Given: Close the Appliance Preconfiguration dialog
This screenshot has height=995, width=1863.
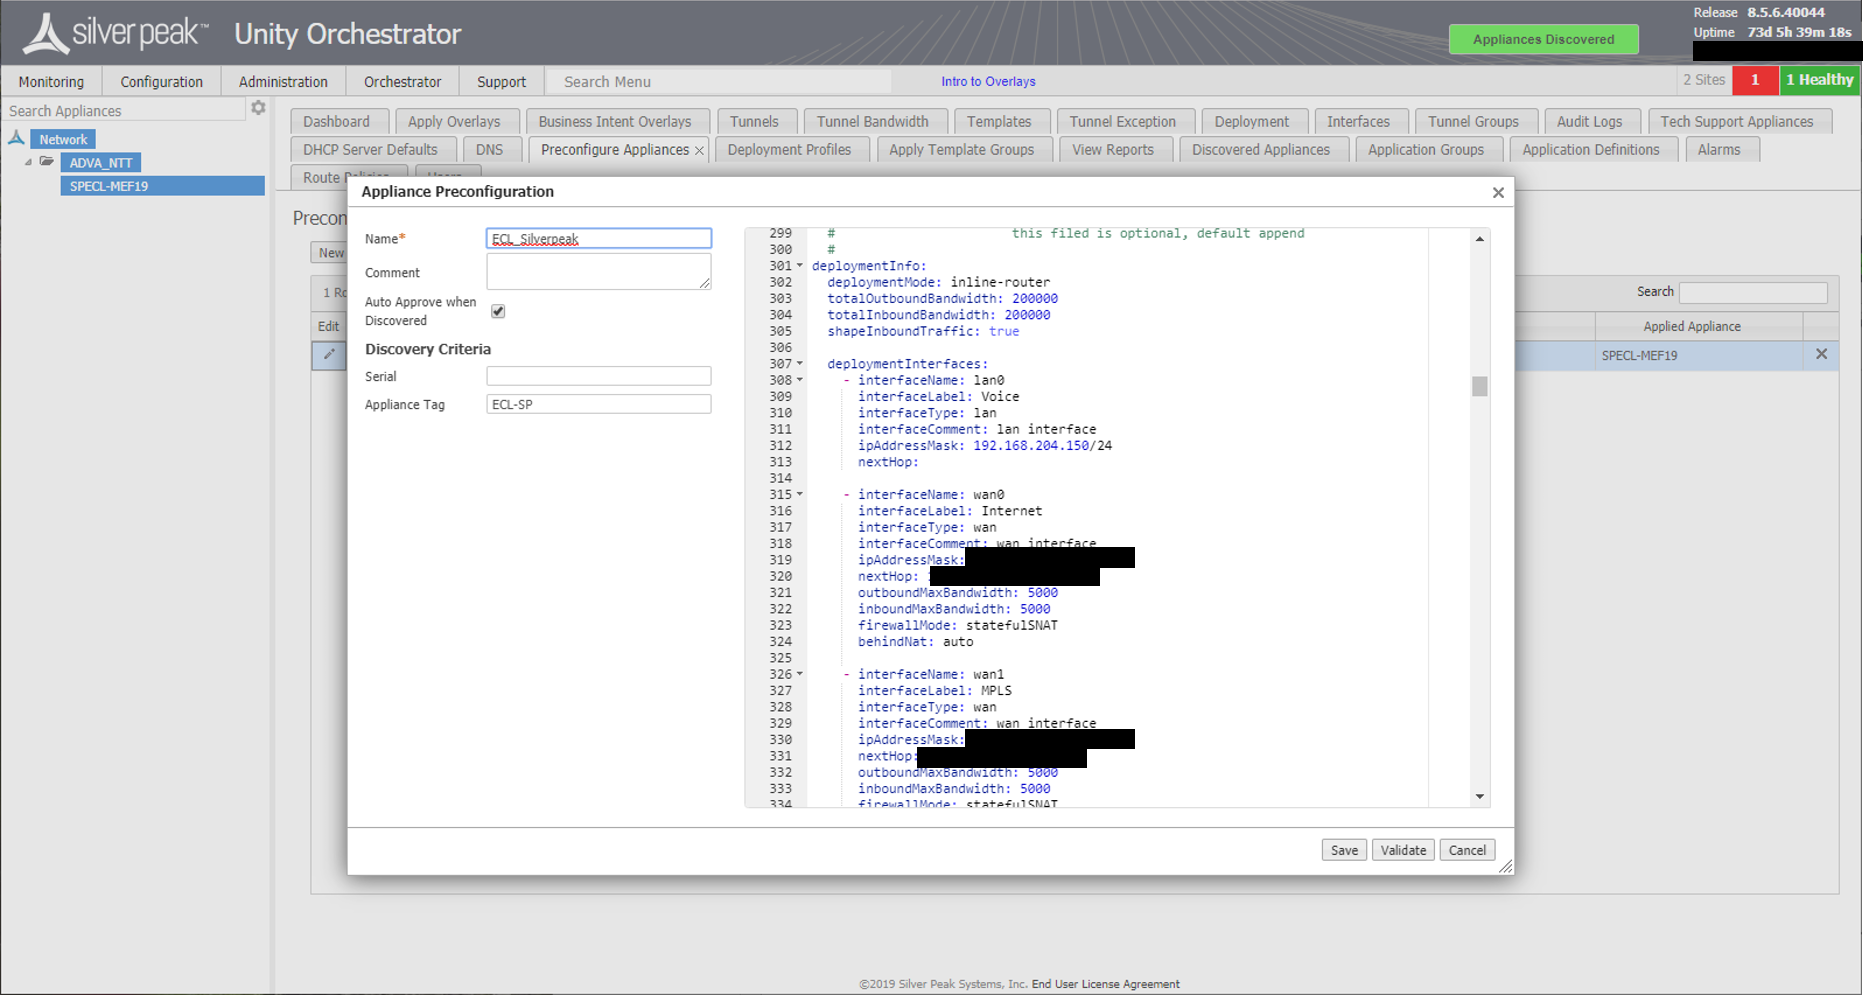Looking at the screenshot, I should click(x=1498, y=192).
